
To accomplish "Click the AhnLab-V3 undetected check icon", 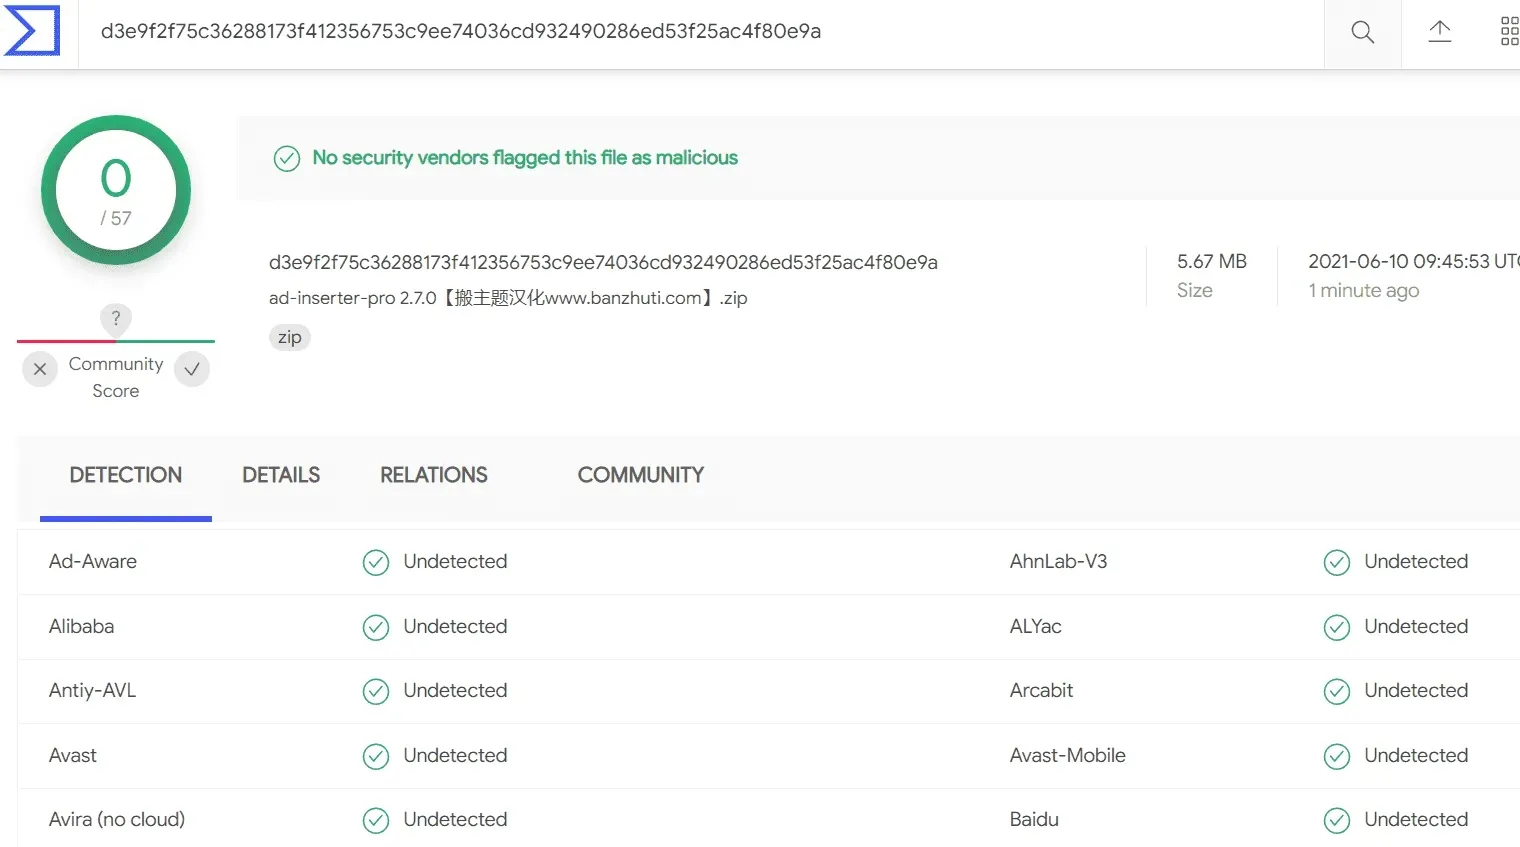I will click(x=1337, y=563).
